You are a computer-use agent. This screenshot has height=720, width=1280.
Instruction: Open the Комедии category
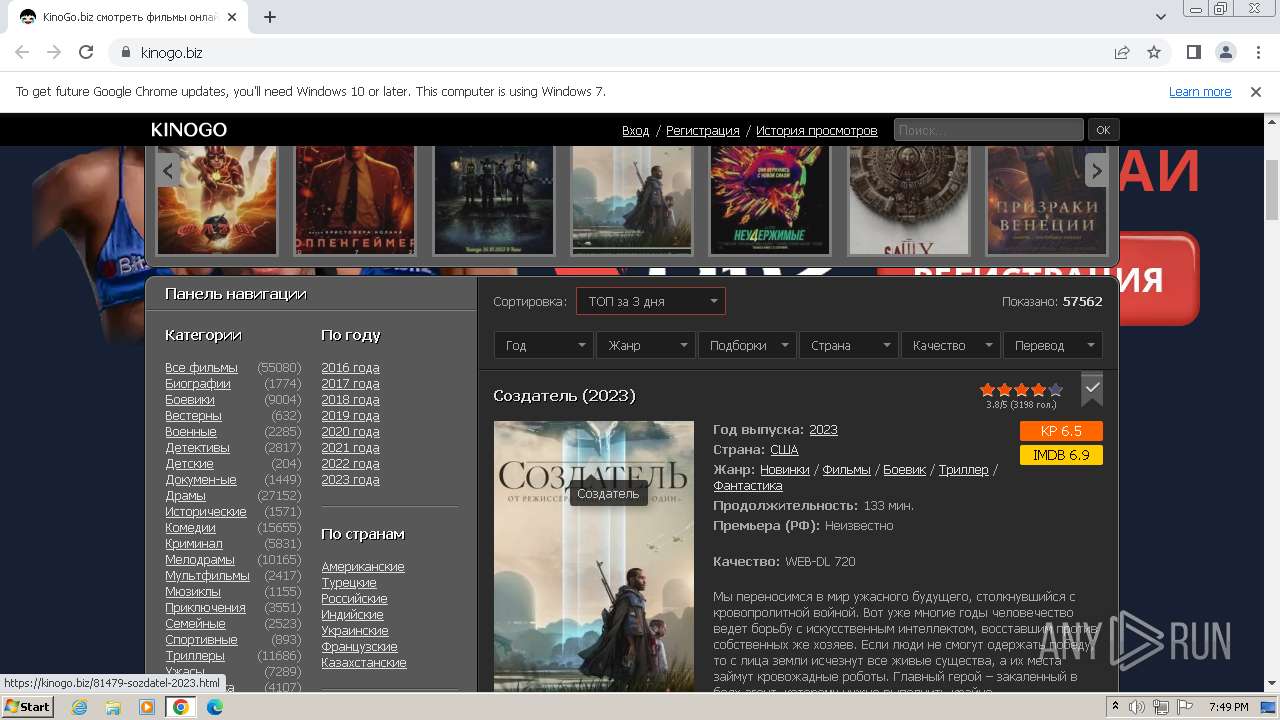pos(190,528)
